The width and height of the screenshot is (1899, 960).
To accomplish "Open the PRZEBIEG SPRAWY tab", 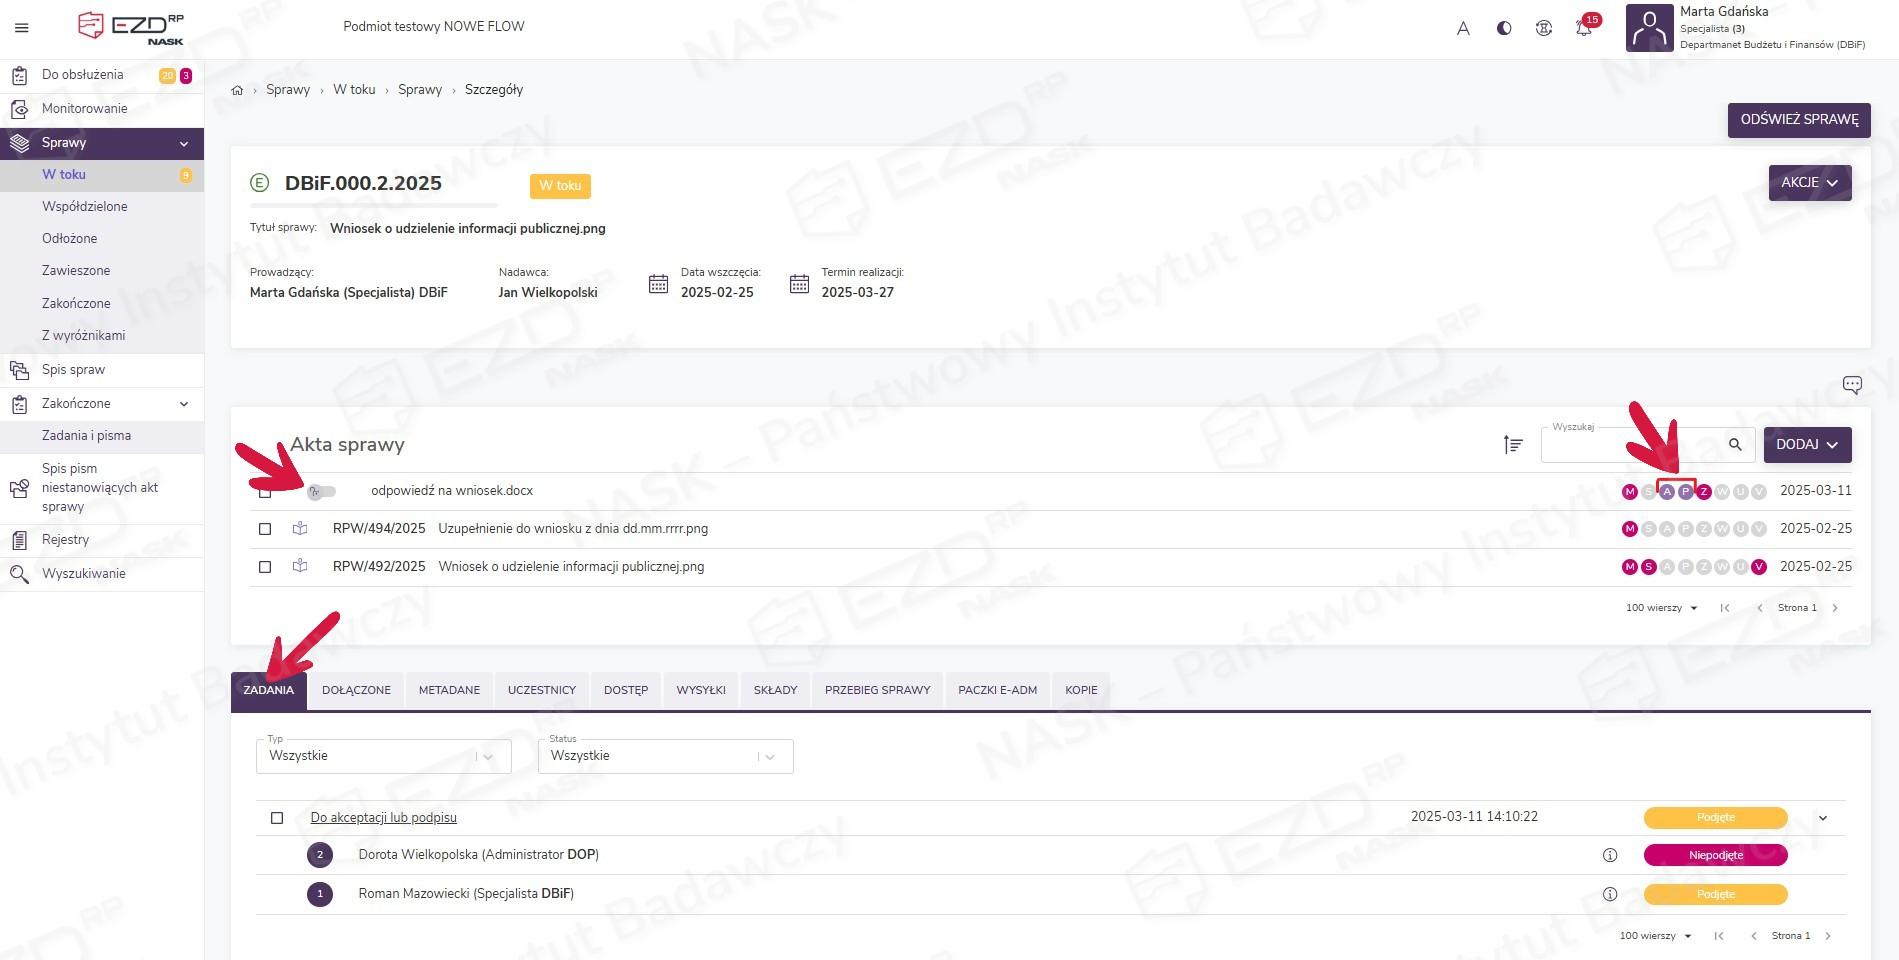I will tap(877, 690).
